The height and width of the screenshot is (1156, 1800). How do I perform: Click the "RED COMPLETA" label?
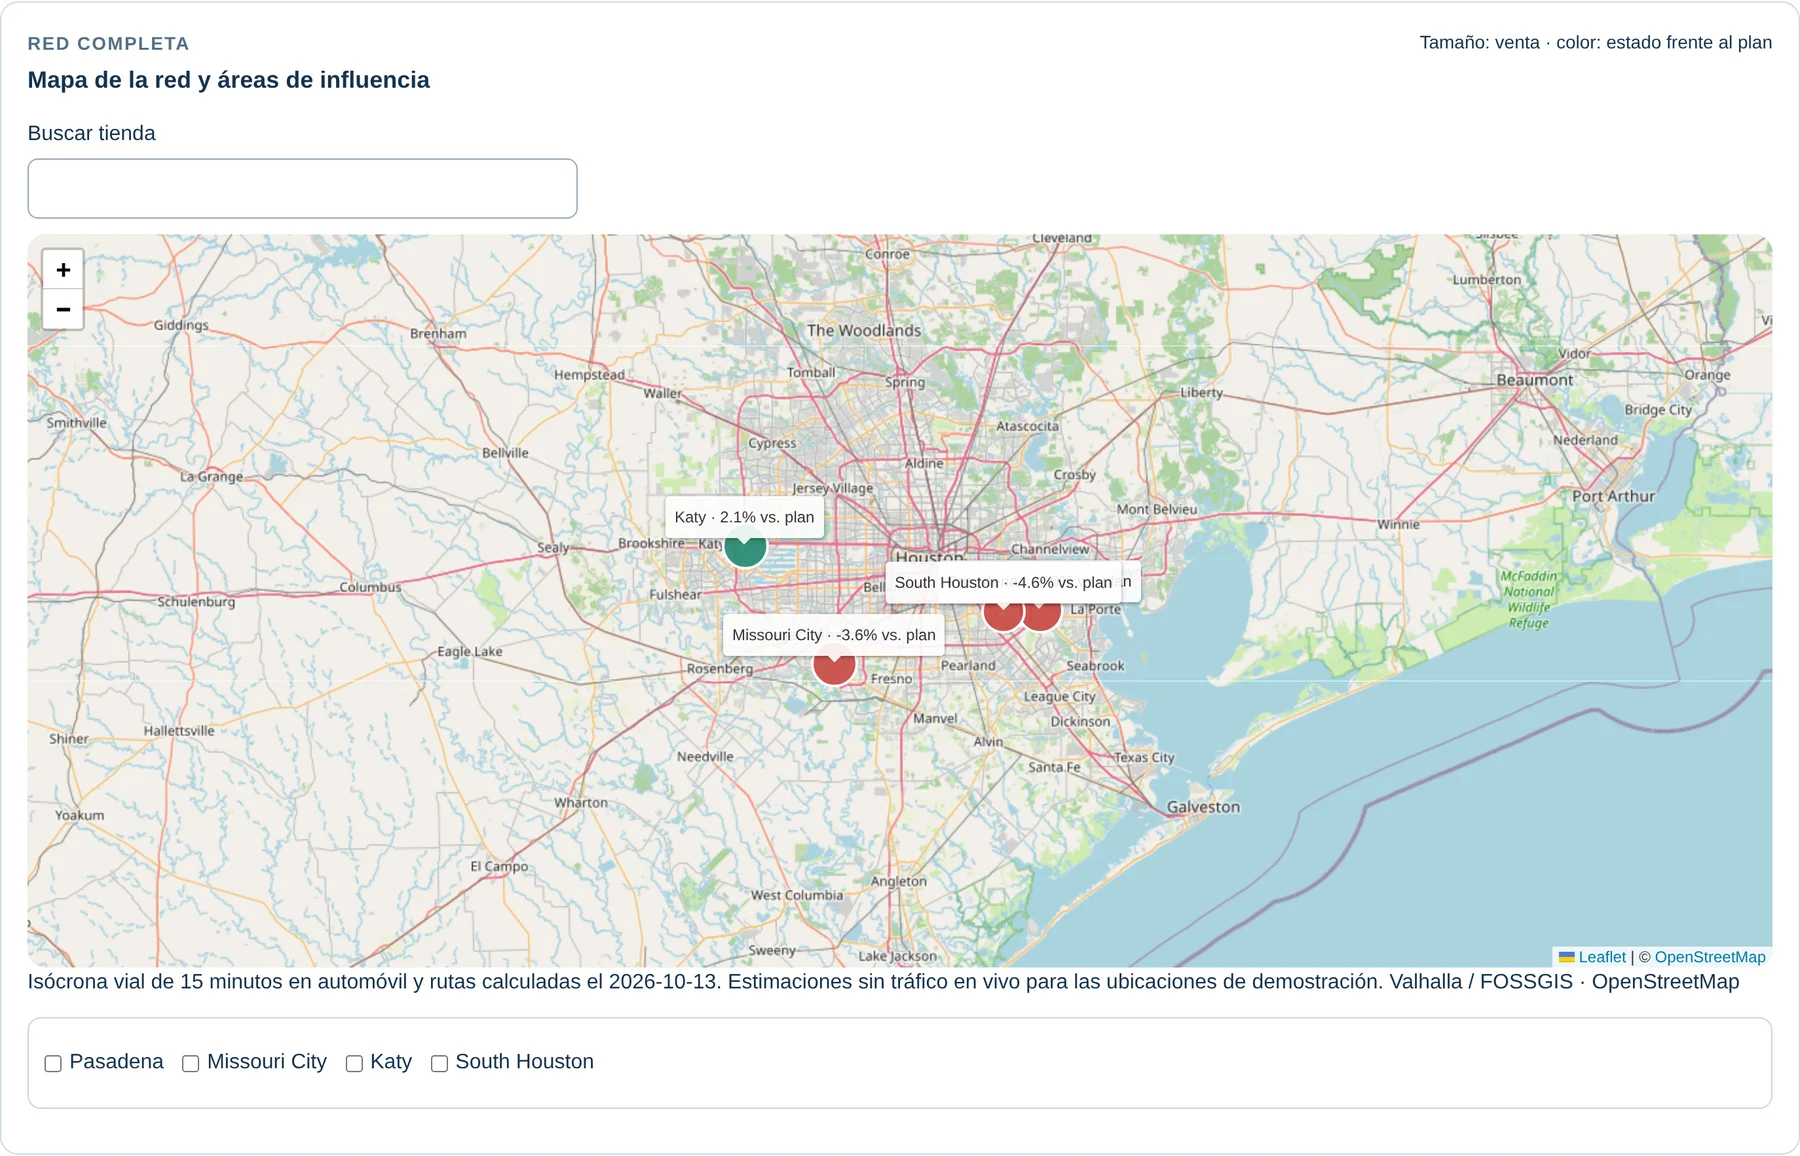(109, 44)
